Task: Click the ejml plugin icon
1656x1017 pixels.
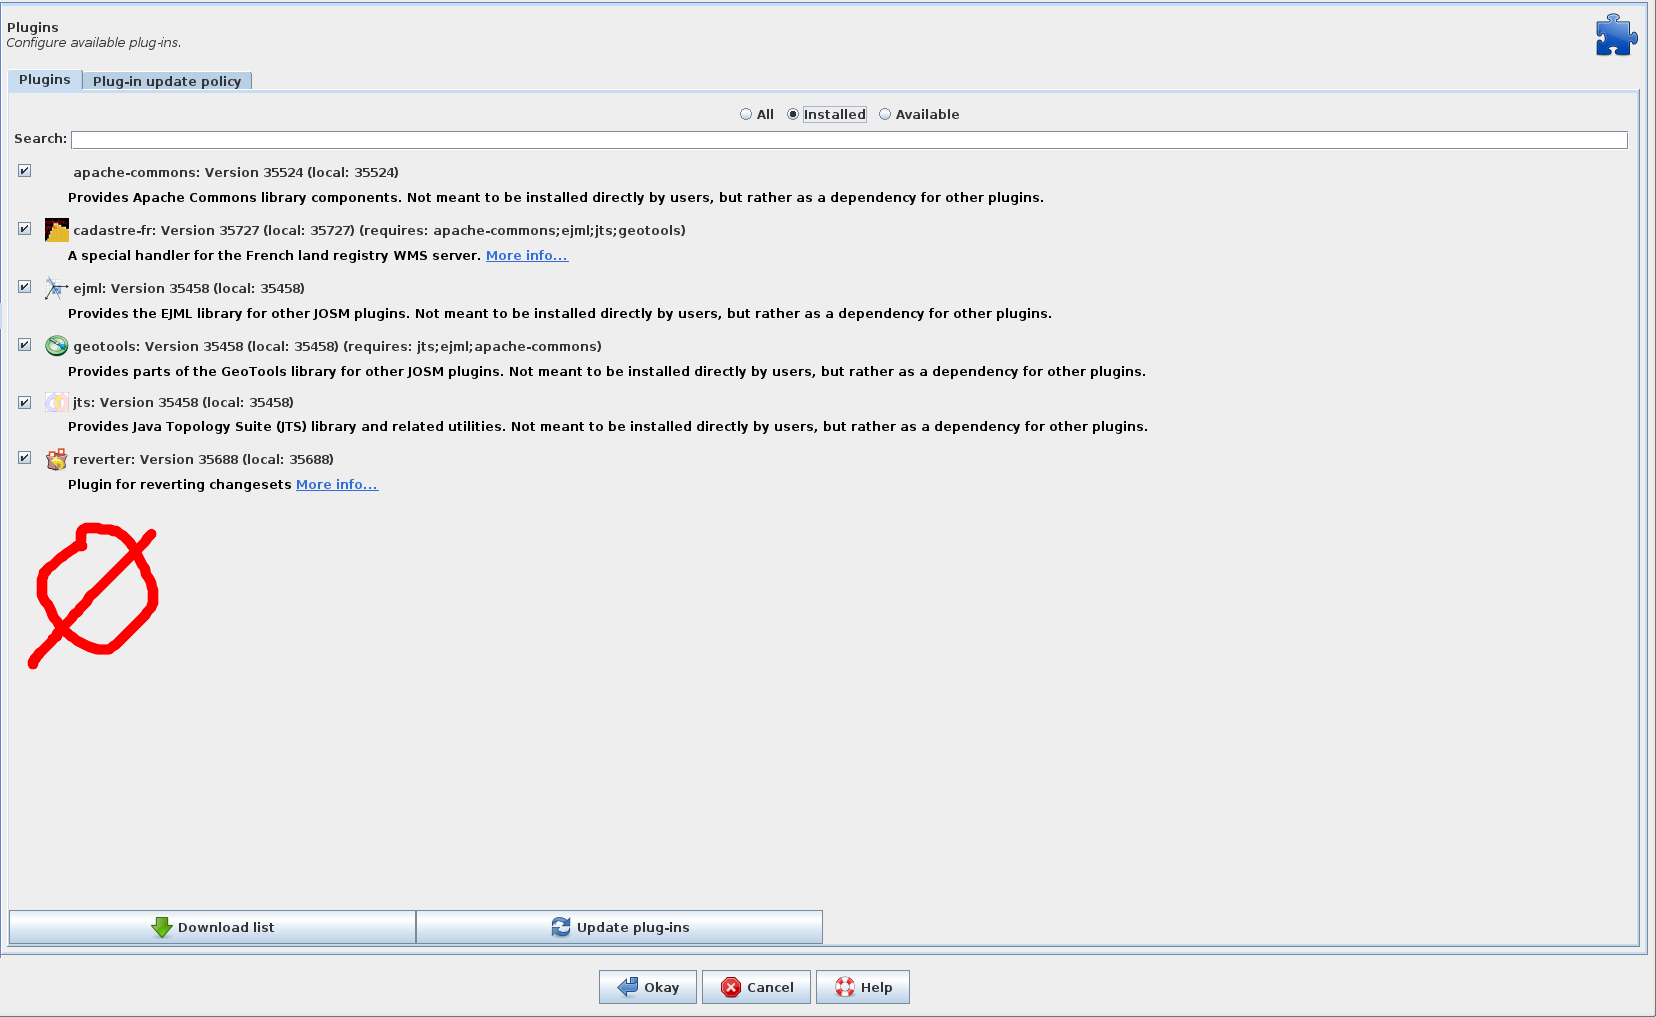Action: click(x=56, y=289)
